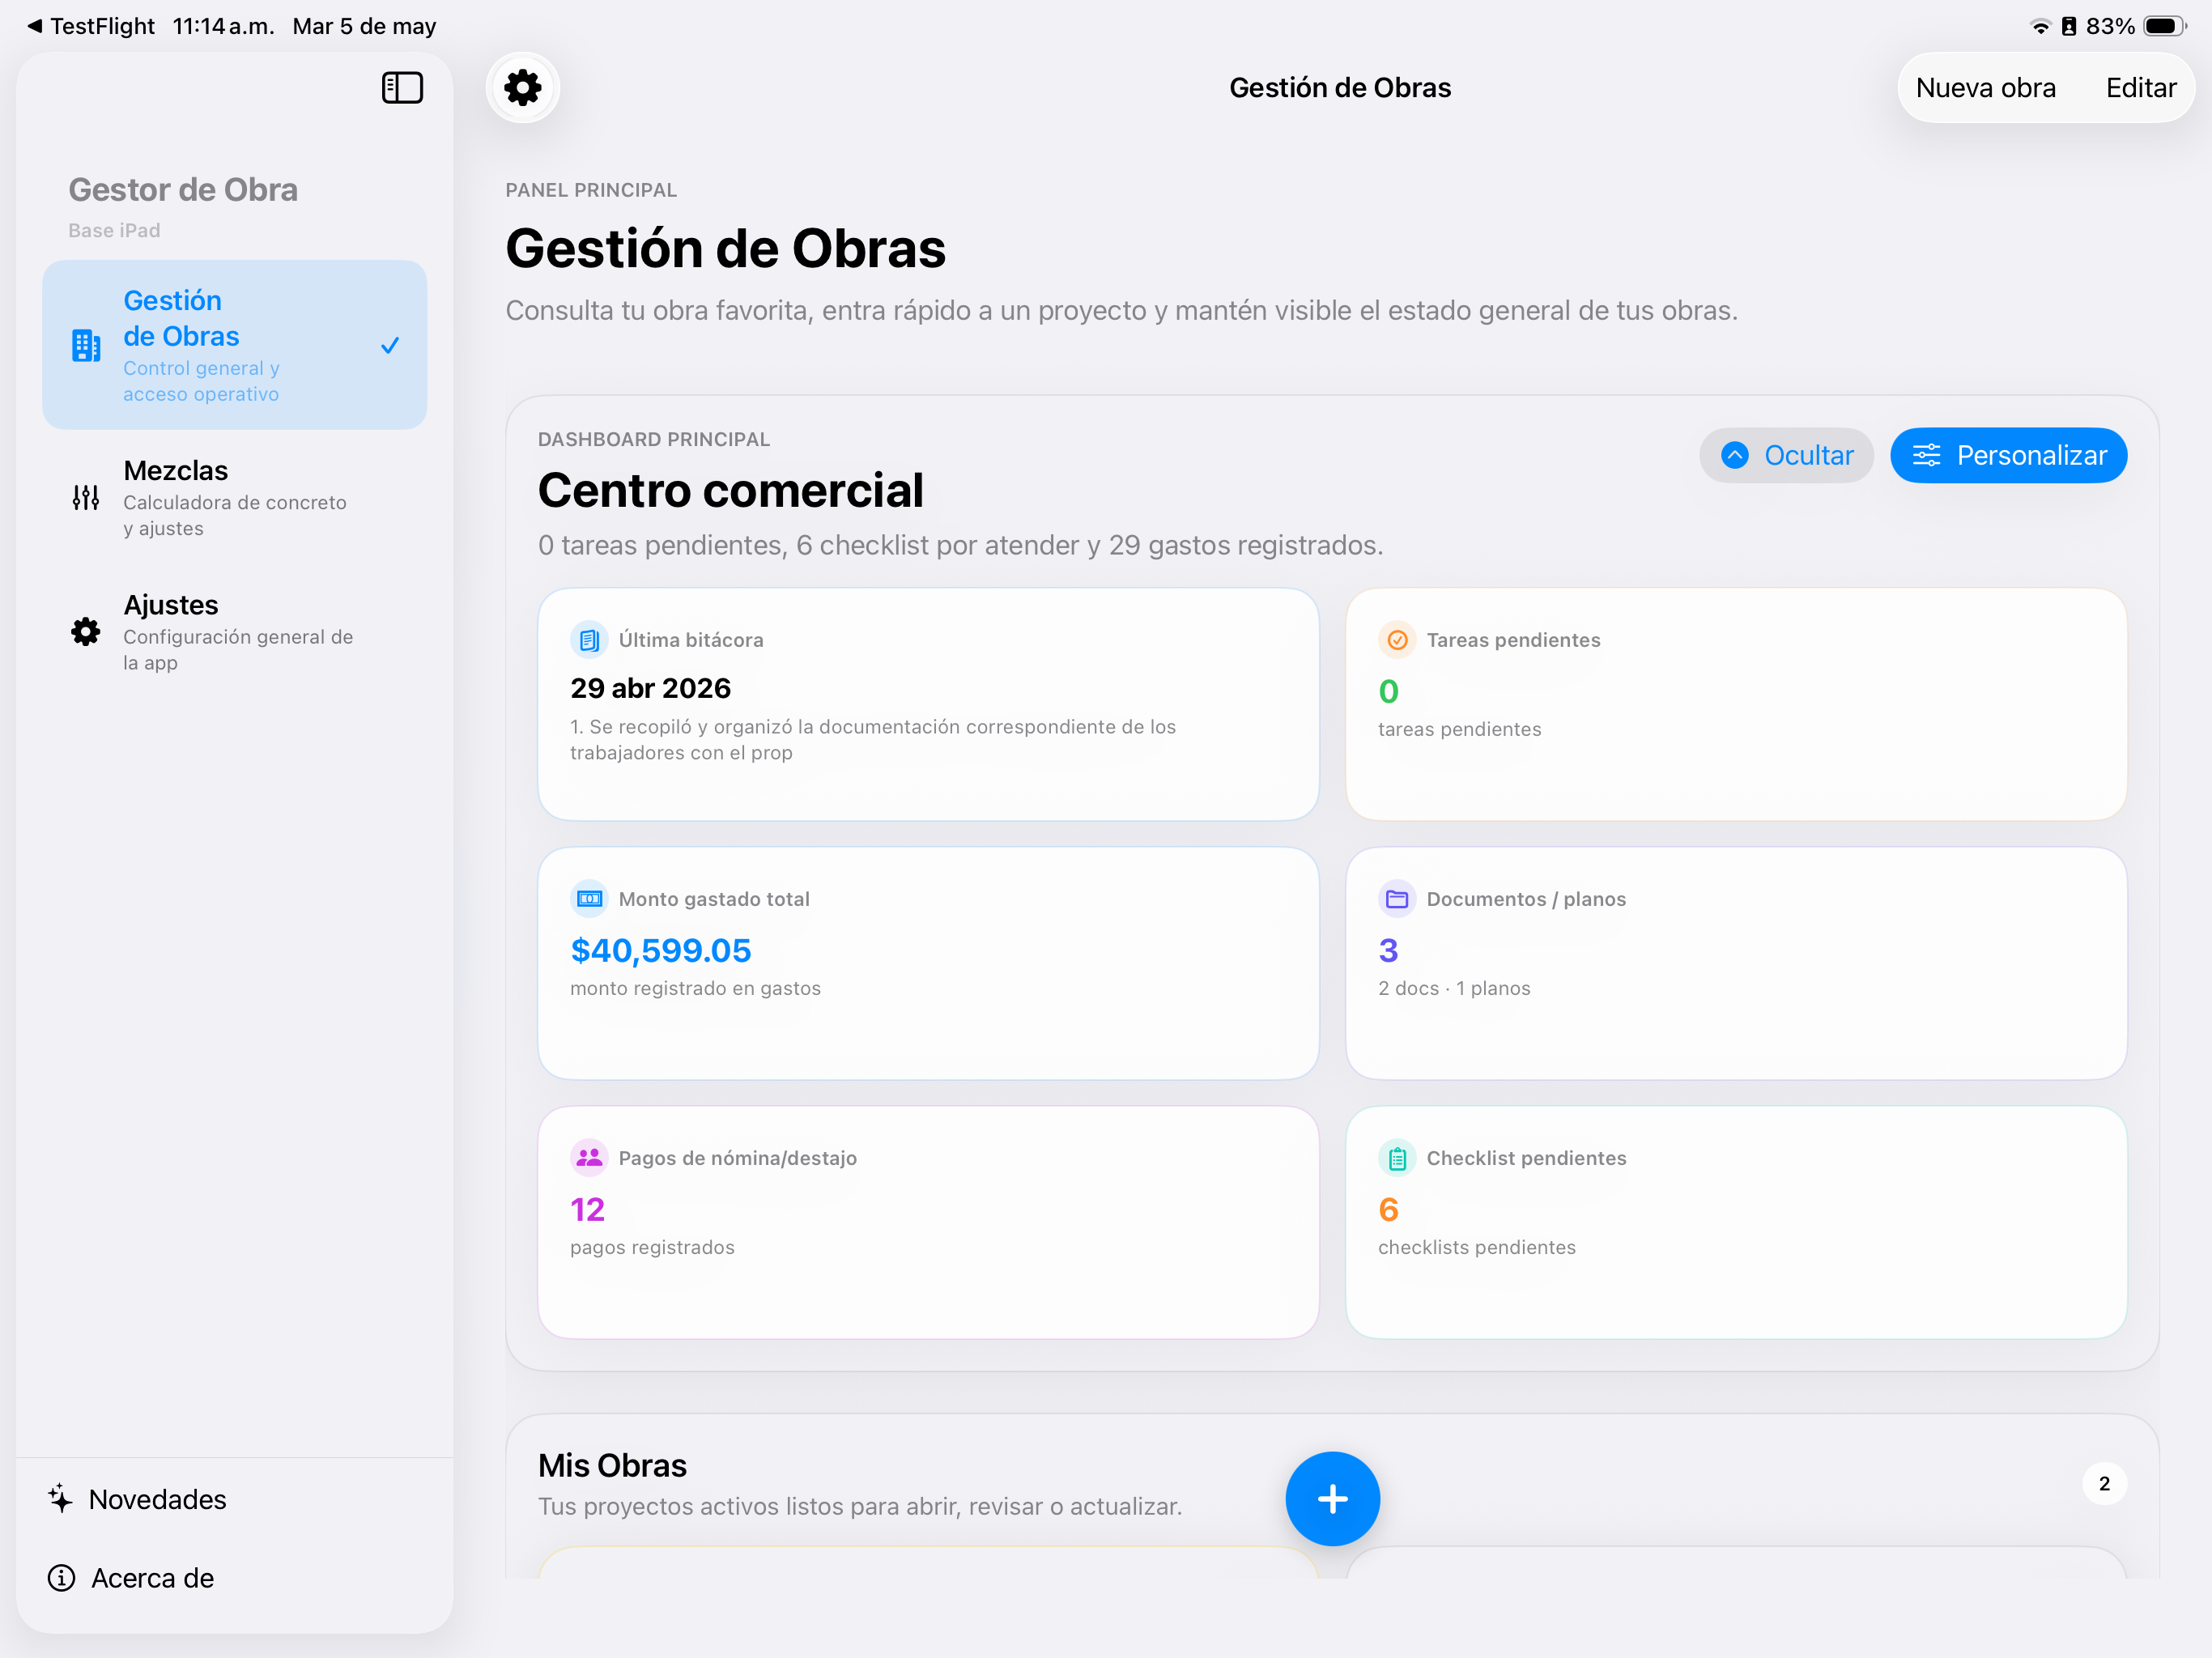Click the info icon beside Acerca de

(62, 1577)
